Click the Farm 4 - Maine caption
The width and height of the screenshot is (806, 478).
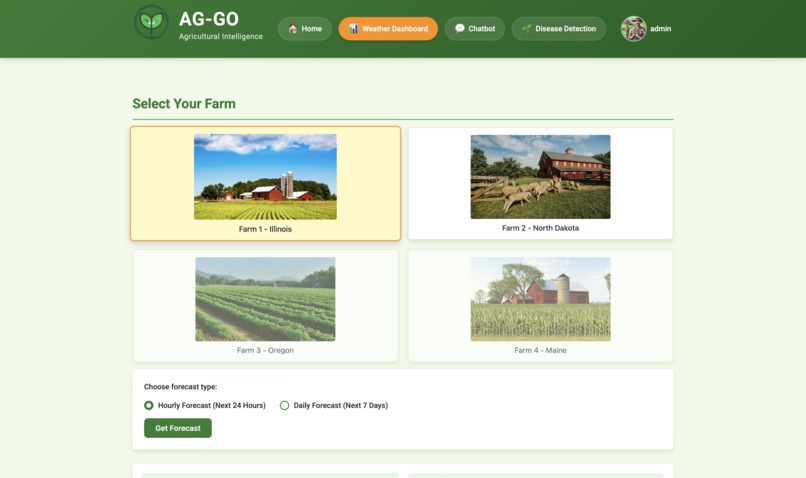[x=540, y=351]
